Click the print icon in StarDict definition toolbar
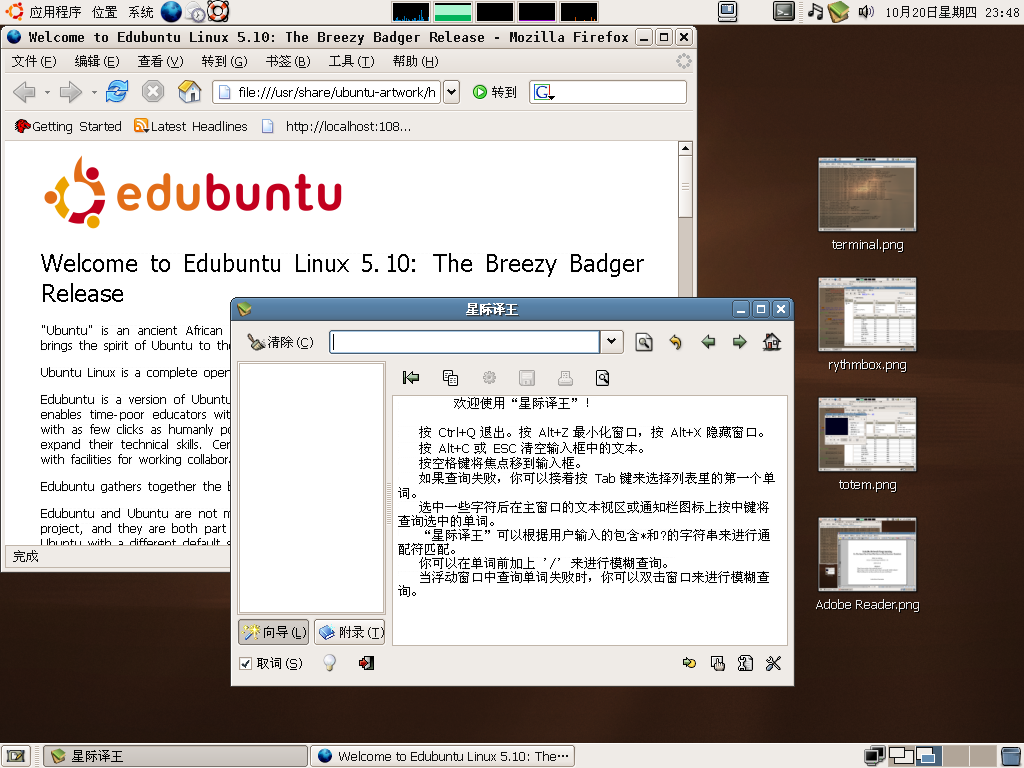 [565, 377]
